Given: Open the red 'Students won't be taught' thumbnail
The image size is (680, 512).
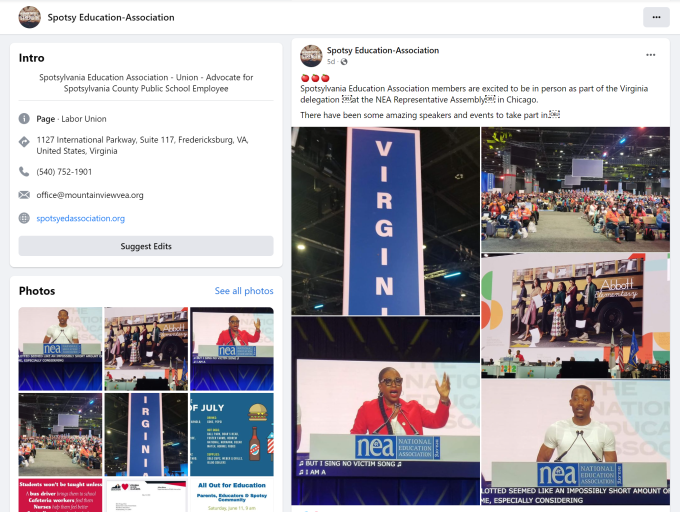Looking at the screenshot, I should click(60, 495).
